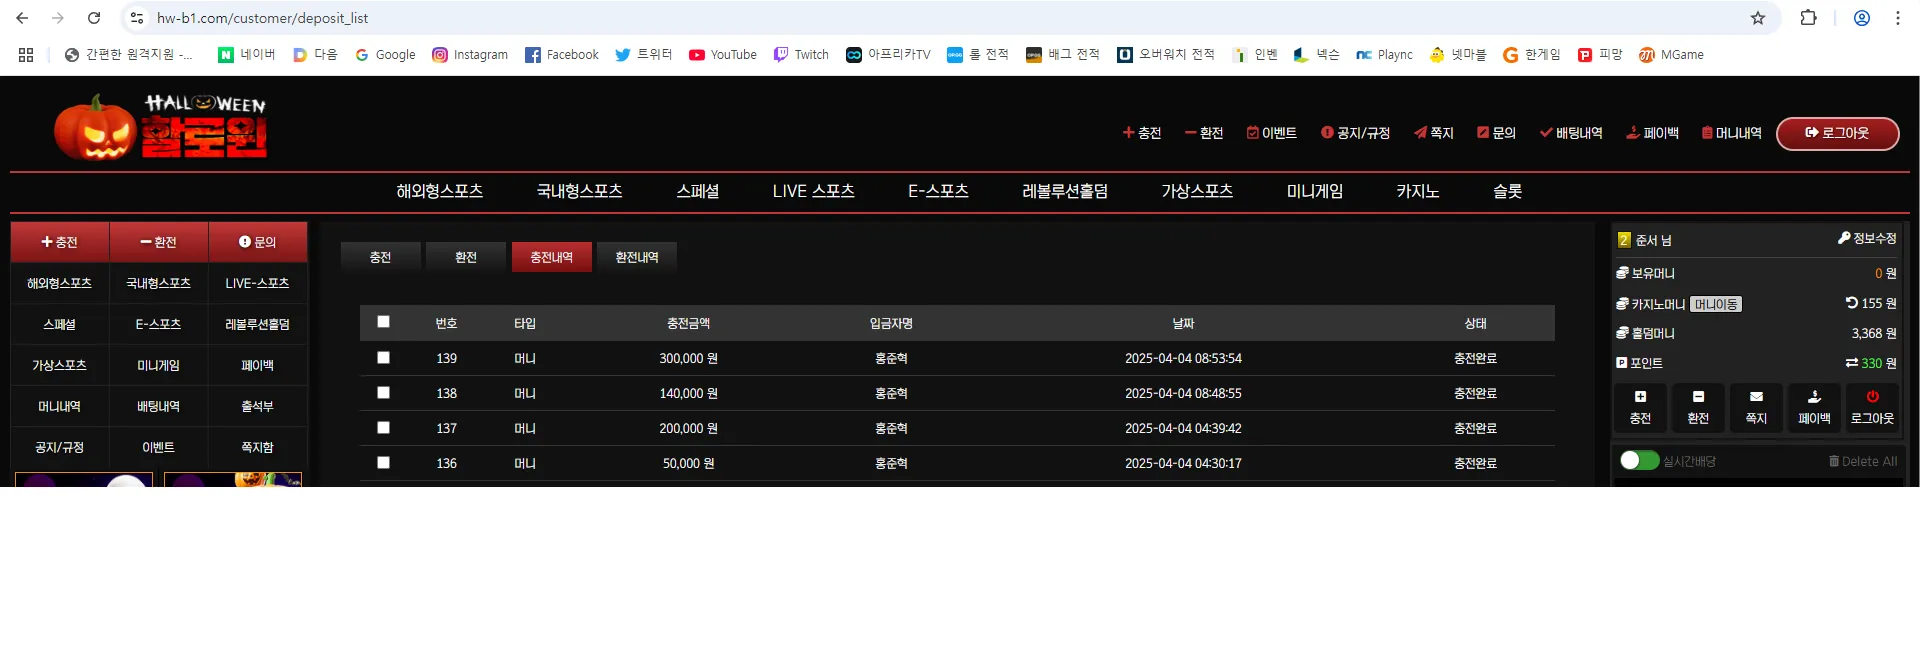
Task: Open the 쪽지 envelope icon in user panel
Action: pos(1756,397)
